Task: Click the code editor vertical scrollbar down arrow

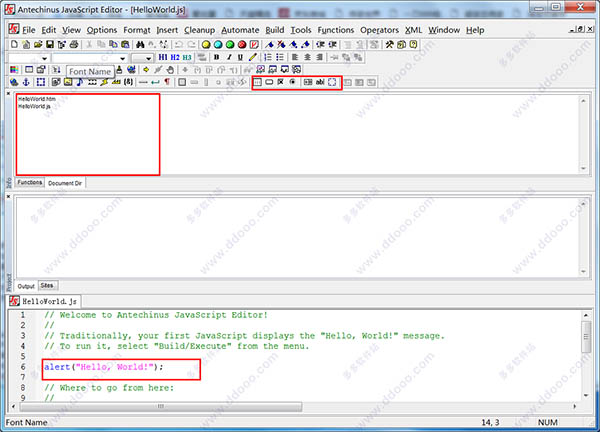Action: tap(586, 395)
